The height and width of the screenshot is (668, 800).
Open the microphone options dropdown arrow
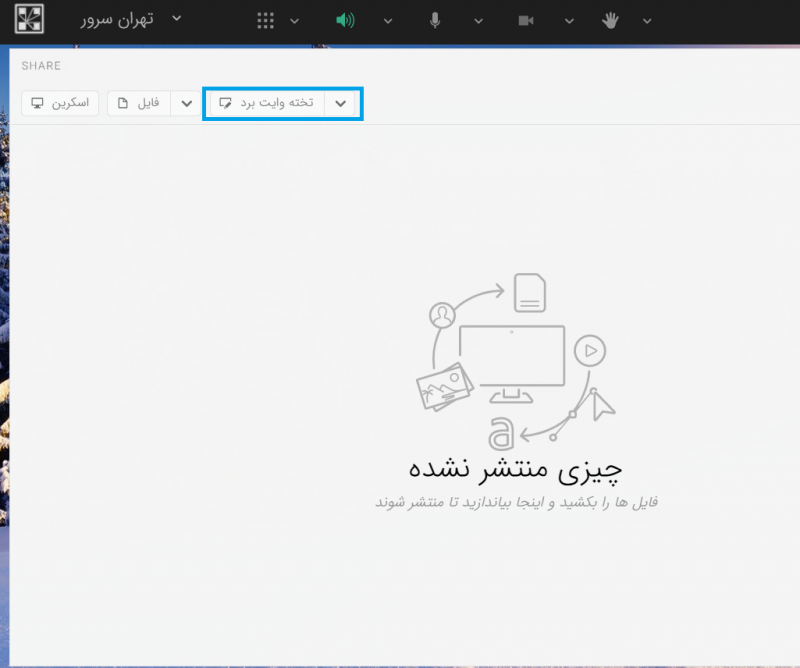478,21
